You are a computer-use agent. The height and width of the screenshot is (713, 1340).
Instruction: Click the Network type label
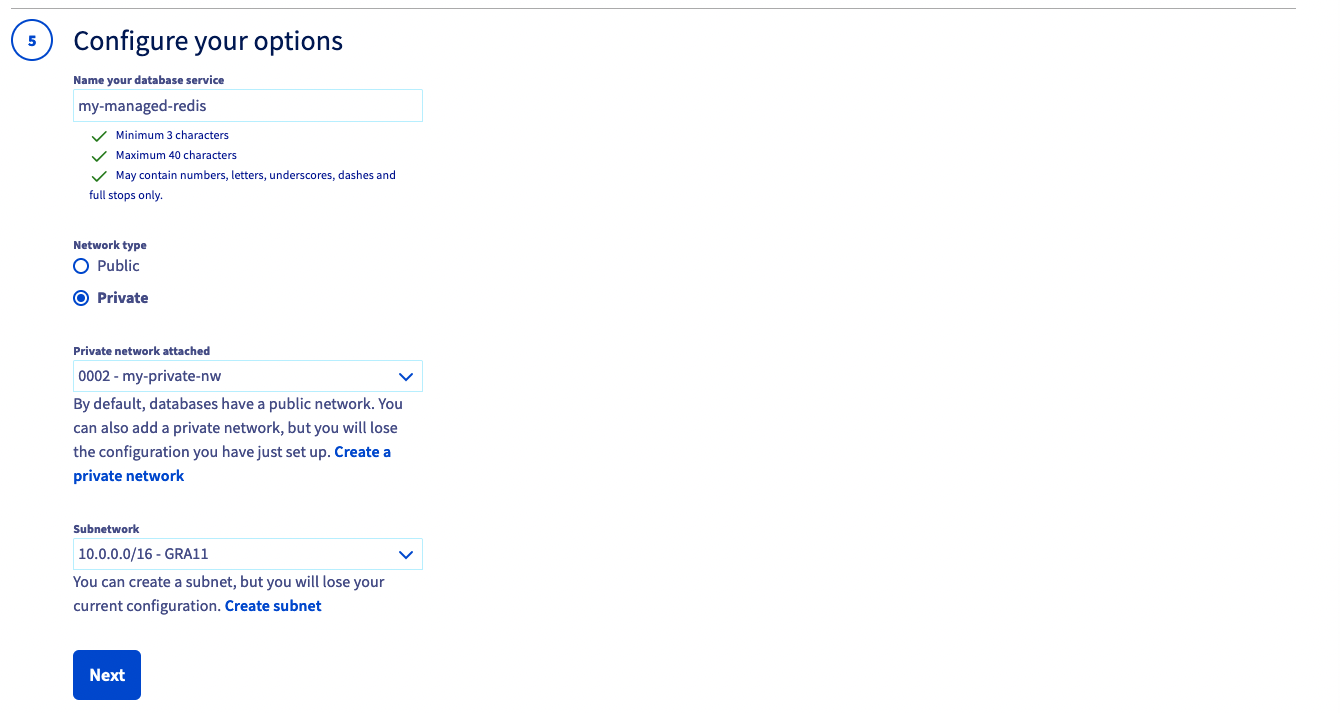(109, 244)
